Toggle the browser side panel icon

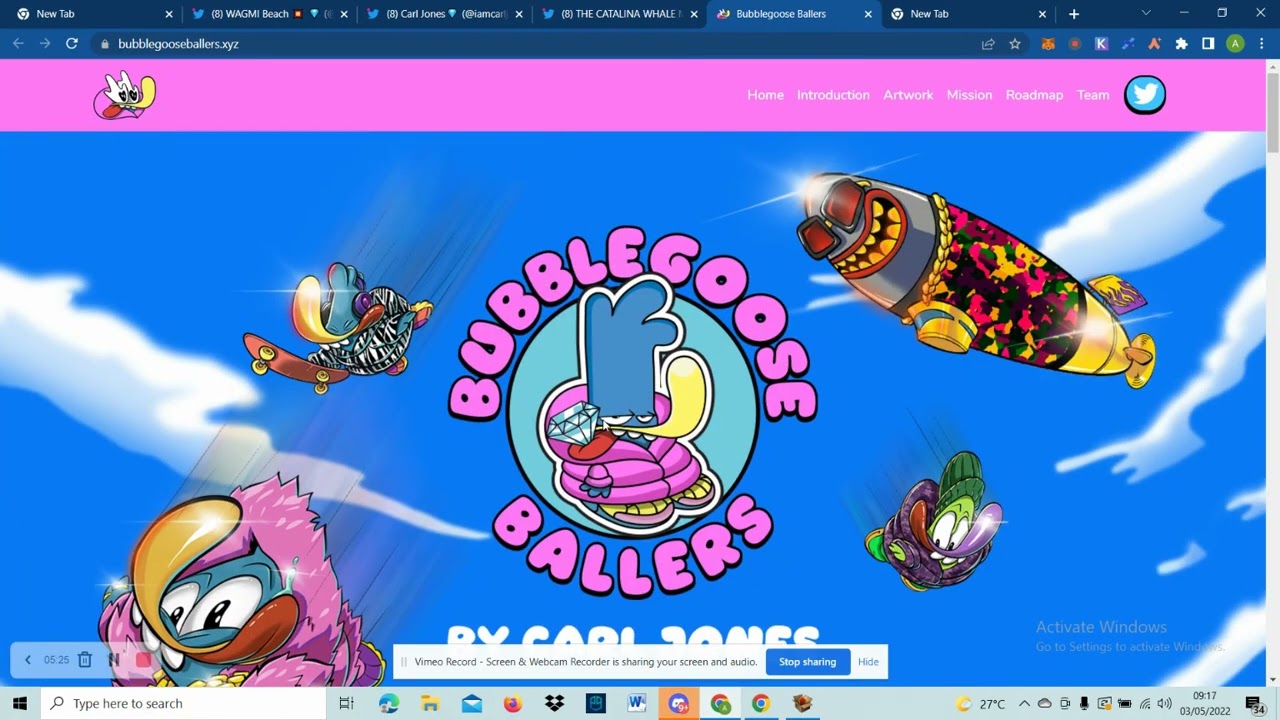pyautogui.click(x=1208, y=44)
